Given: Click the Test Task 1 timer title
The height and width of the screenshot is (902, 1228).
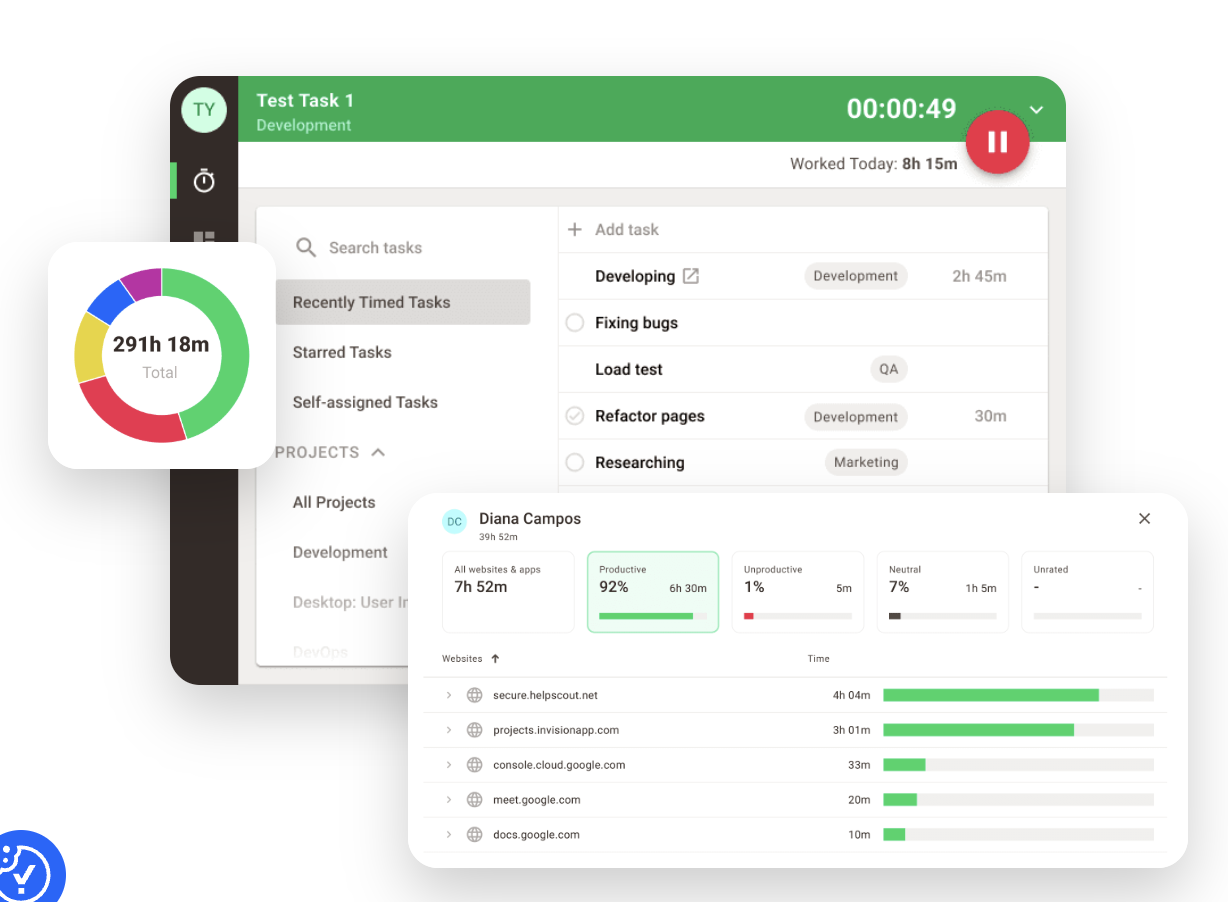Looking at the screenshot, I should coord(305,100).
